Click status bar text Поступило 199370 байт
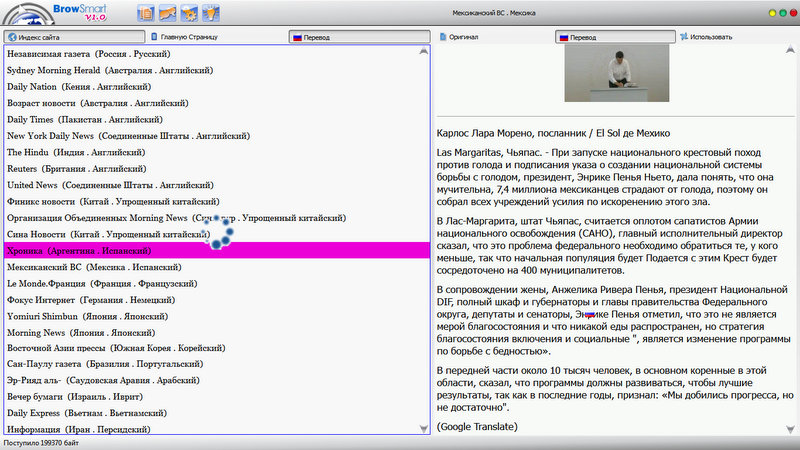This screenshot has width=800, height=450. pyautogui.click(x=41, y=443)
